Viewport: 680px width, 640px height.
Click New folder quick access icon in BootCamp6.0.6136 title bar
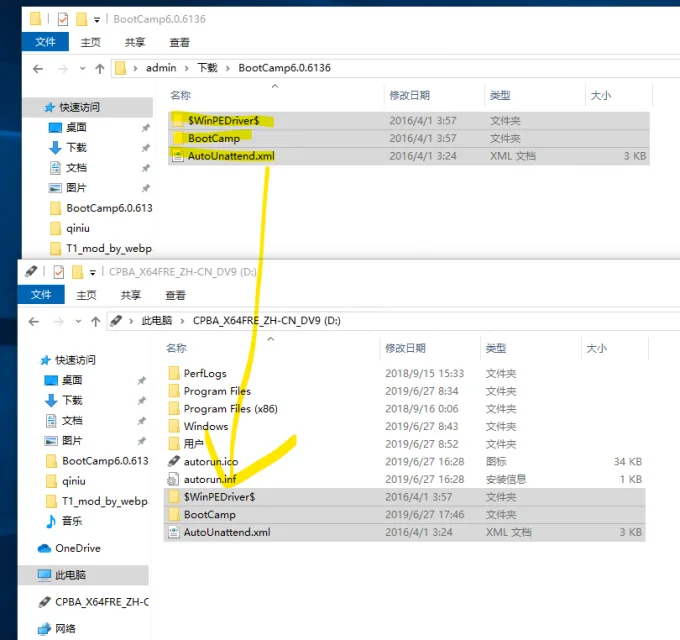coord(81,19)
